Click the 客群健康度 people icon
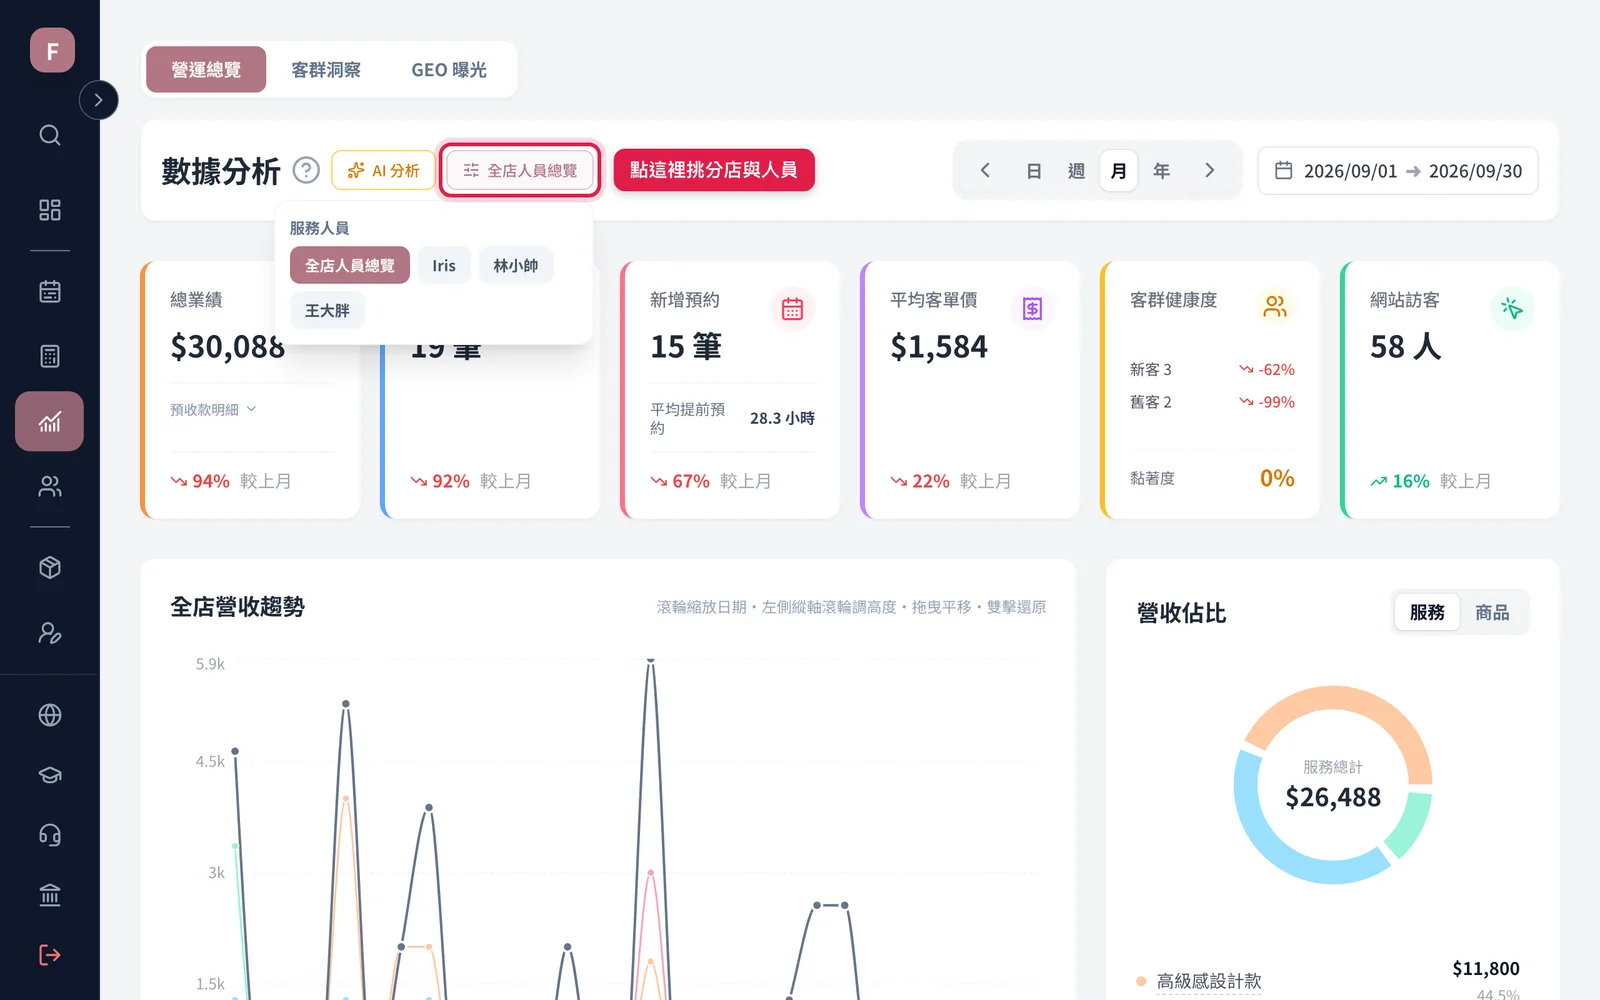This screenshot has height=1000, width=1600. click(x=1274, y=306)
